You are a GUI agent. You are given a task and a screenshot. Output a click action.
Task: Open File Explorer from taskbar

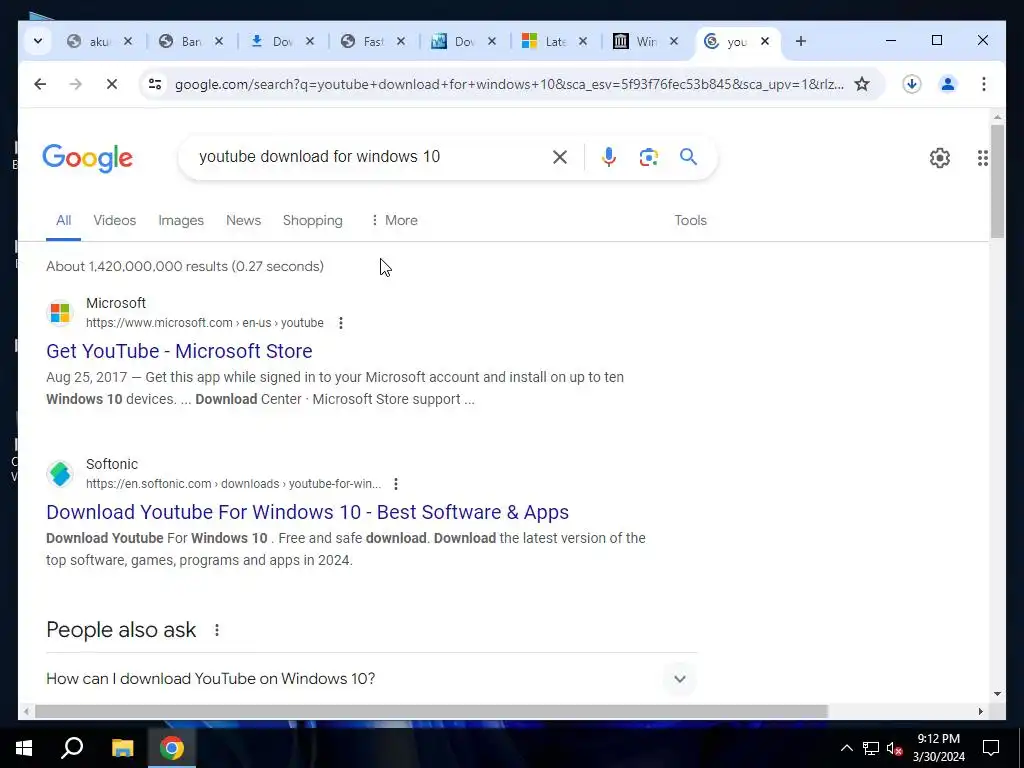point(122,748)
